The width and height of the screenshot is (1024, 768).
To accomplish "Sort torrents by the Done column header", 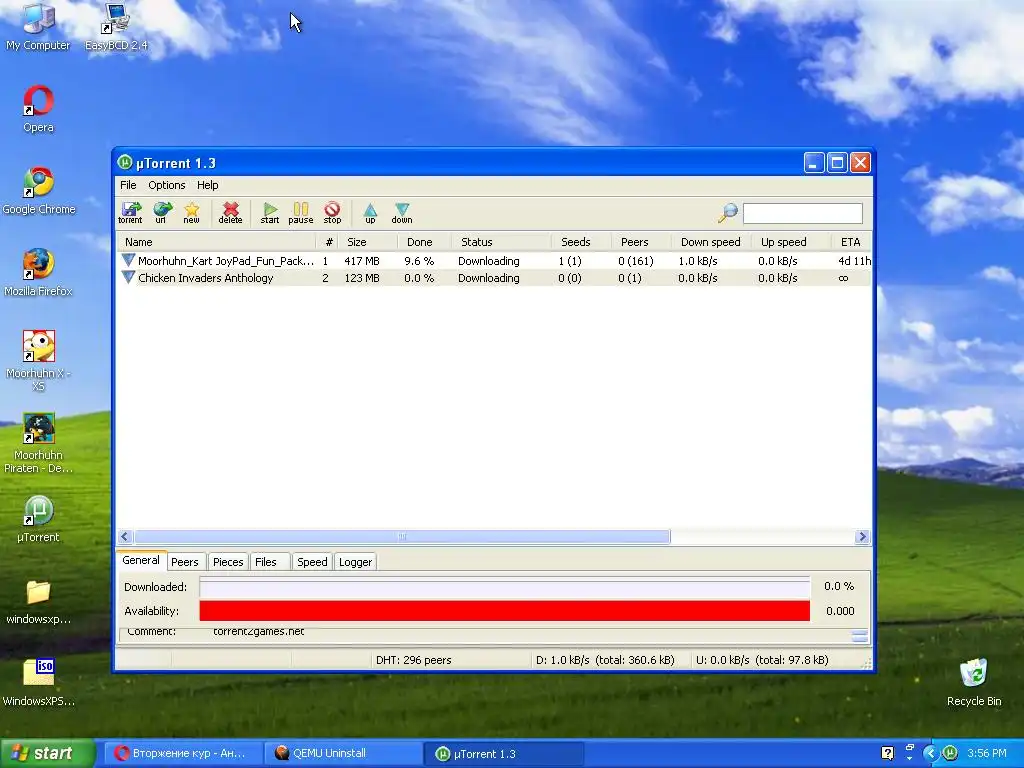I will tap(424, 242).
